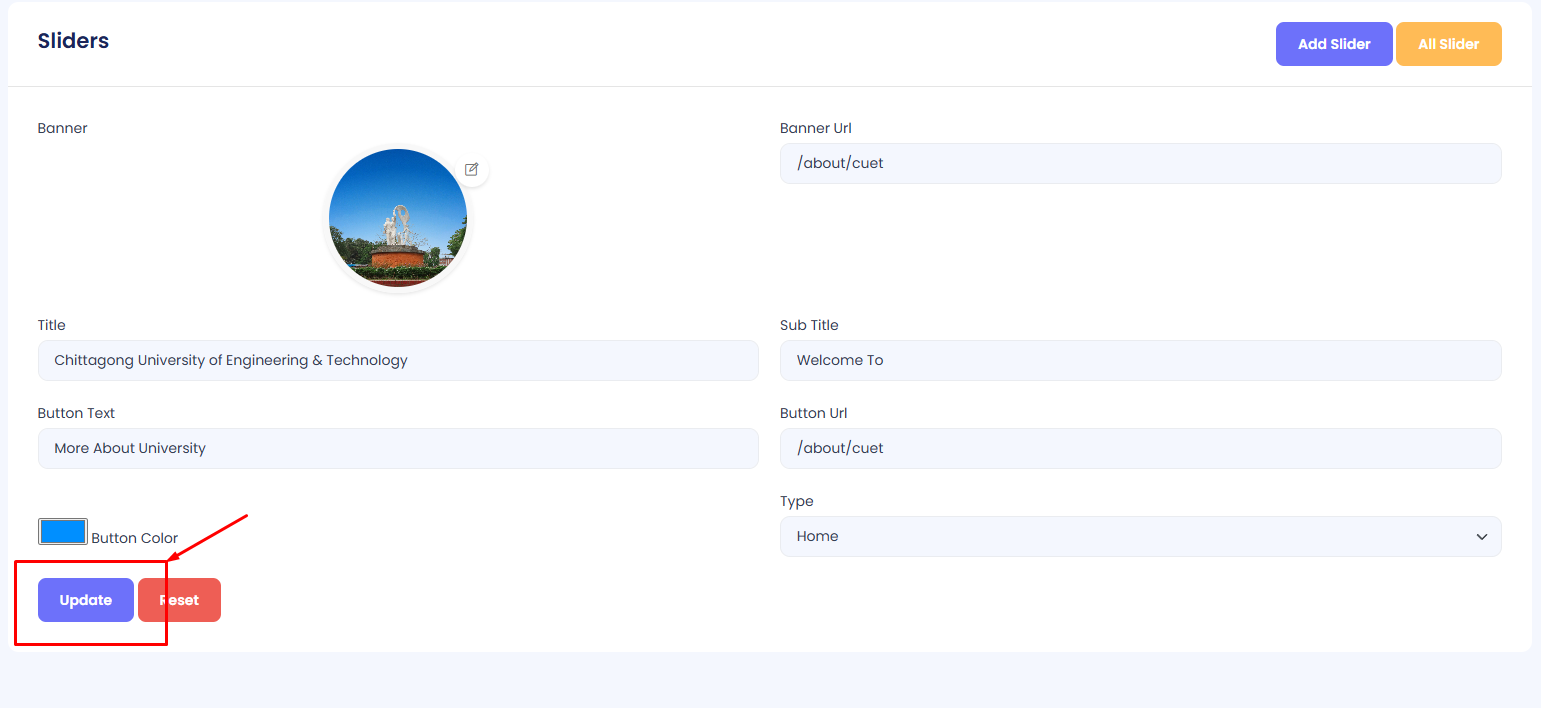The image size is (1541, 708).
Task: Focus the Banner Url input field
Action: click(x=1140, y=163)
